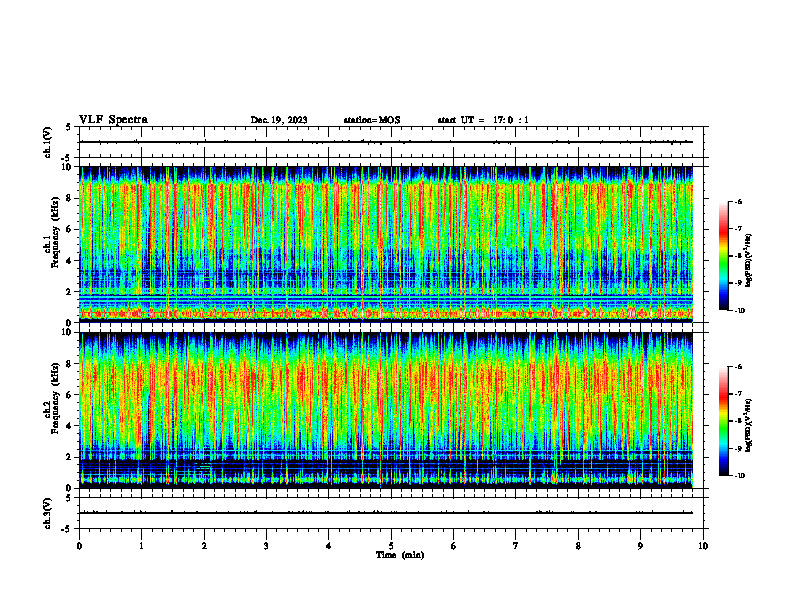
Task: Click the time axis tick label "8"
Action: [578, 546]
